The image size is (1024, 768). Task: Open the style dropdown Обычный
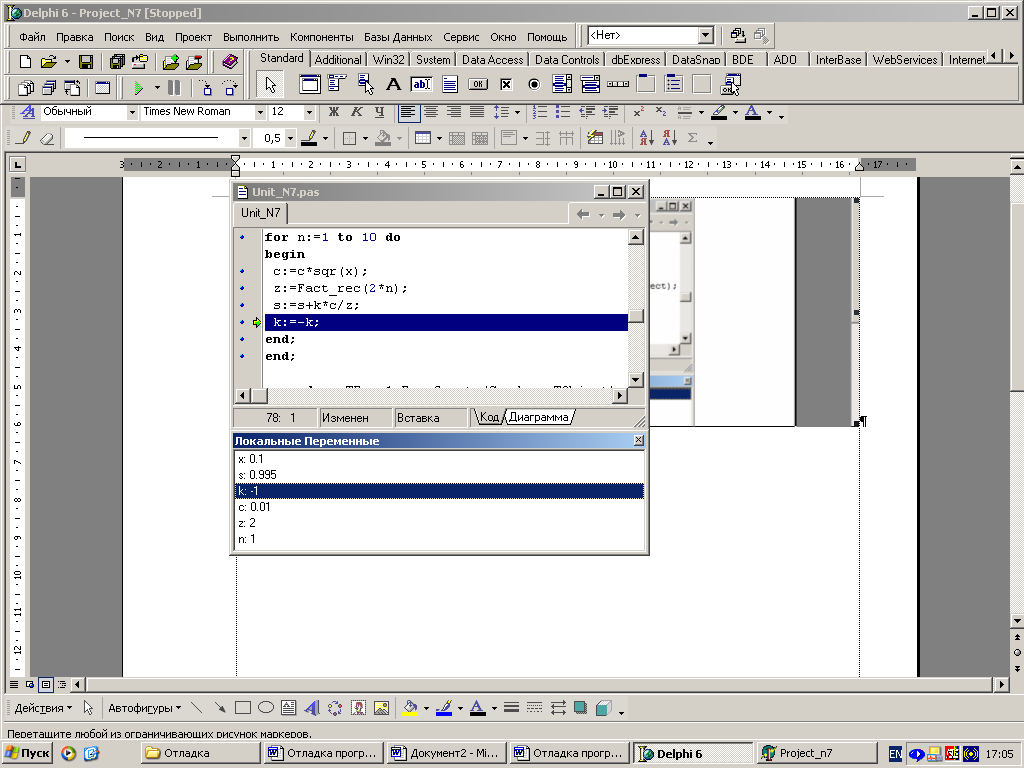(x=132, y=112)
